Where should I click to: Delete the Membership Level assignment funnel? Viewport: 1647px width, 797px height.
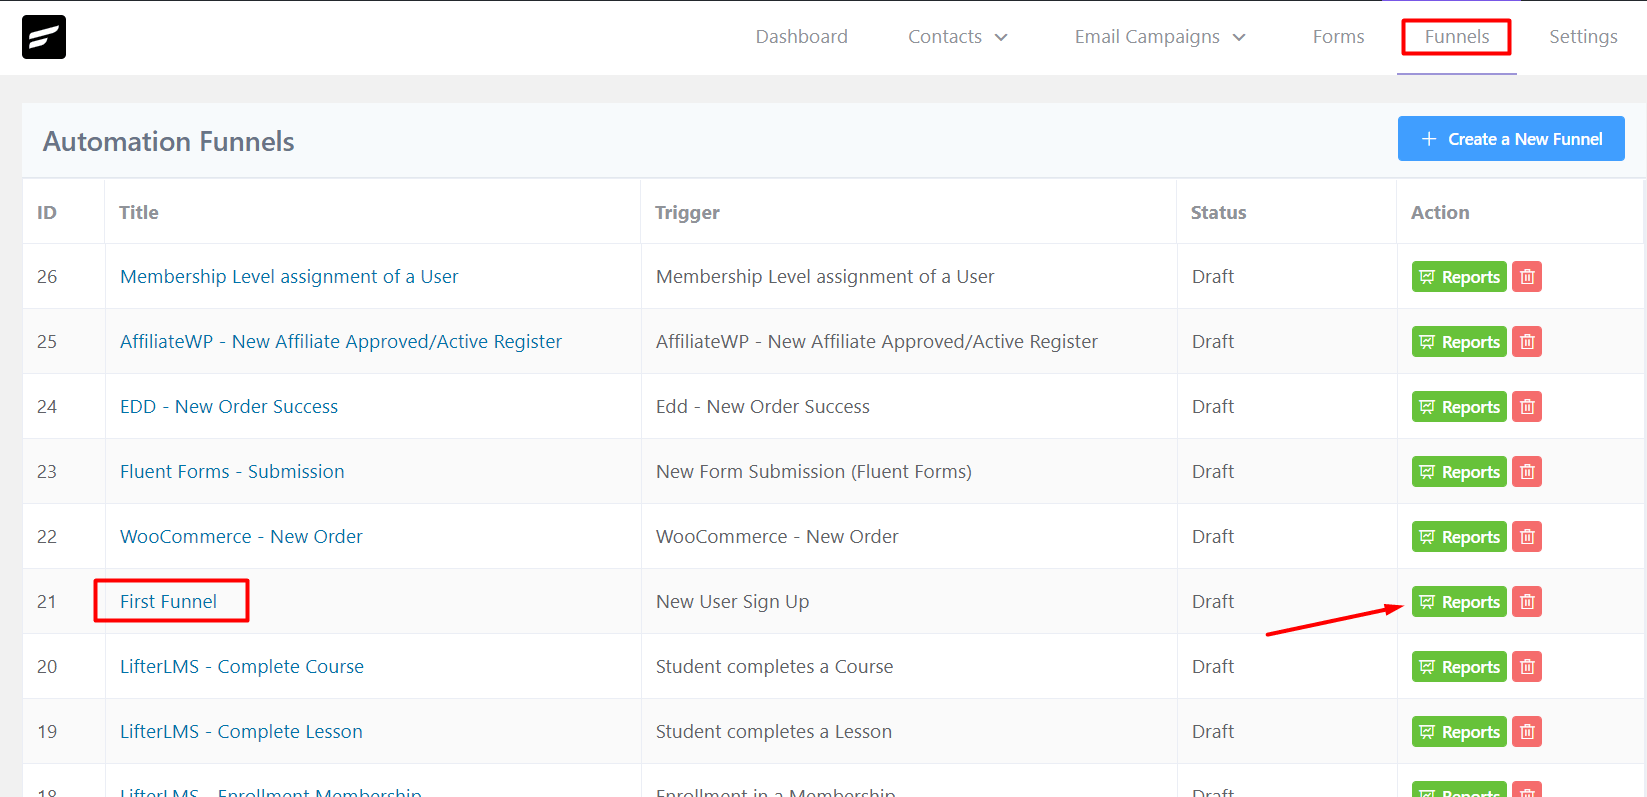pyautogui.click(x=1527, y=277)
